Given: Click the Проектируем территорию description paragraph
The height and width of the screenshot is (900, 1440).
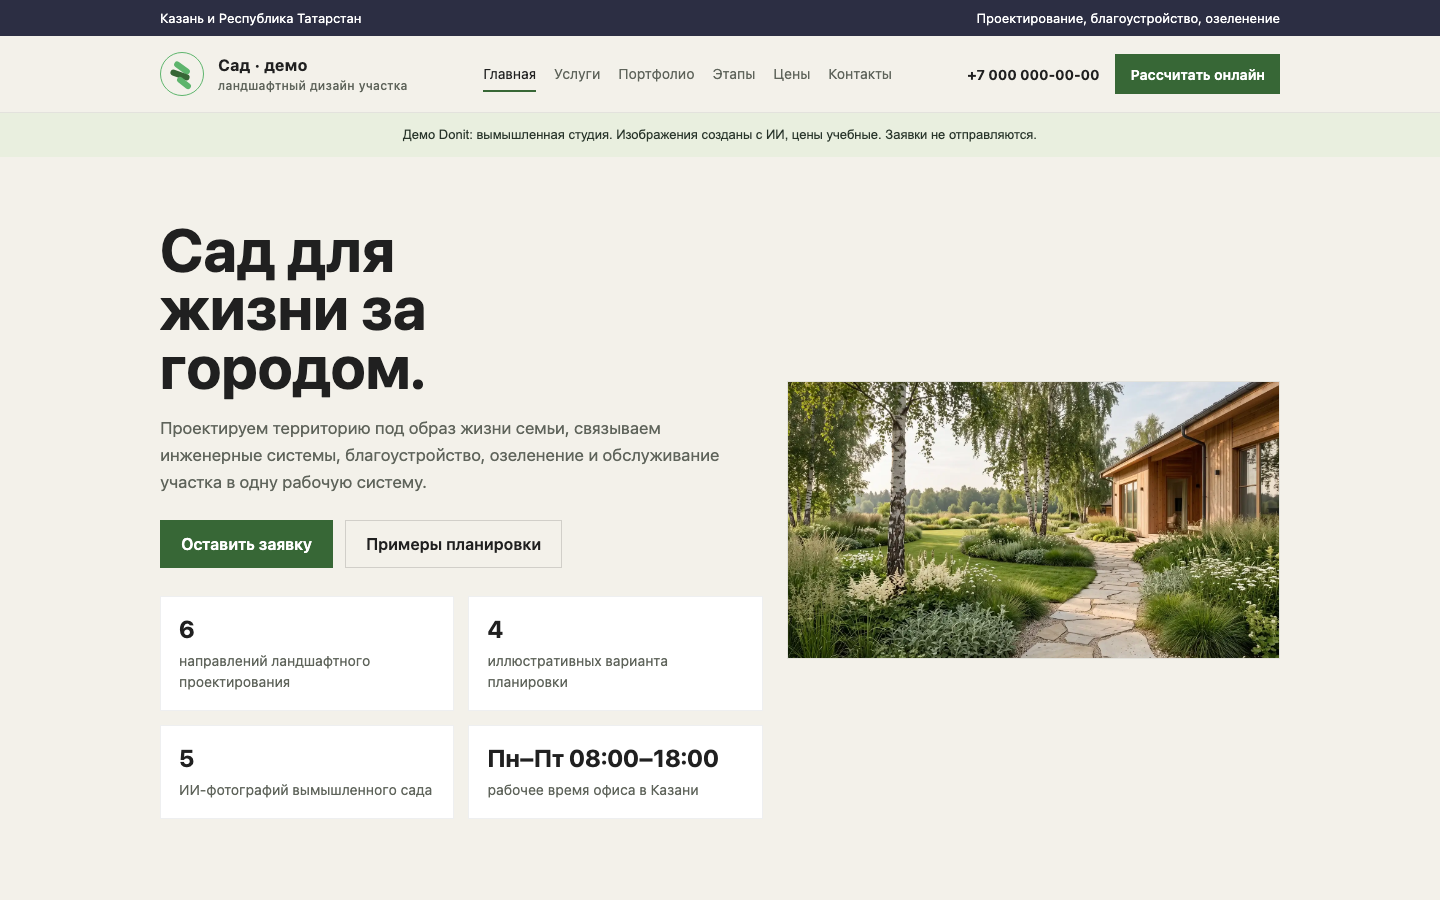Looking at the screenshot, I should tap(440, 455).
